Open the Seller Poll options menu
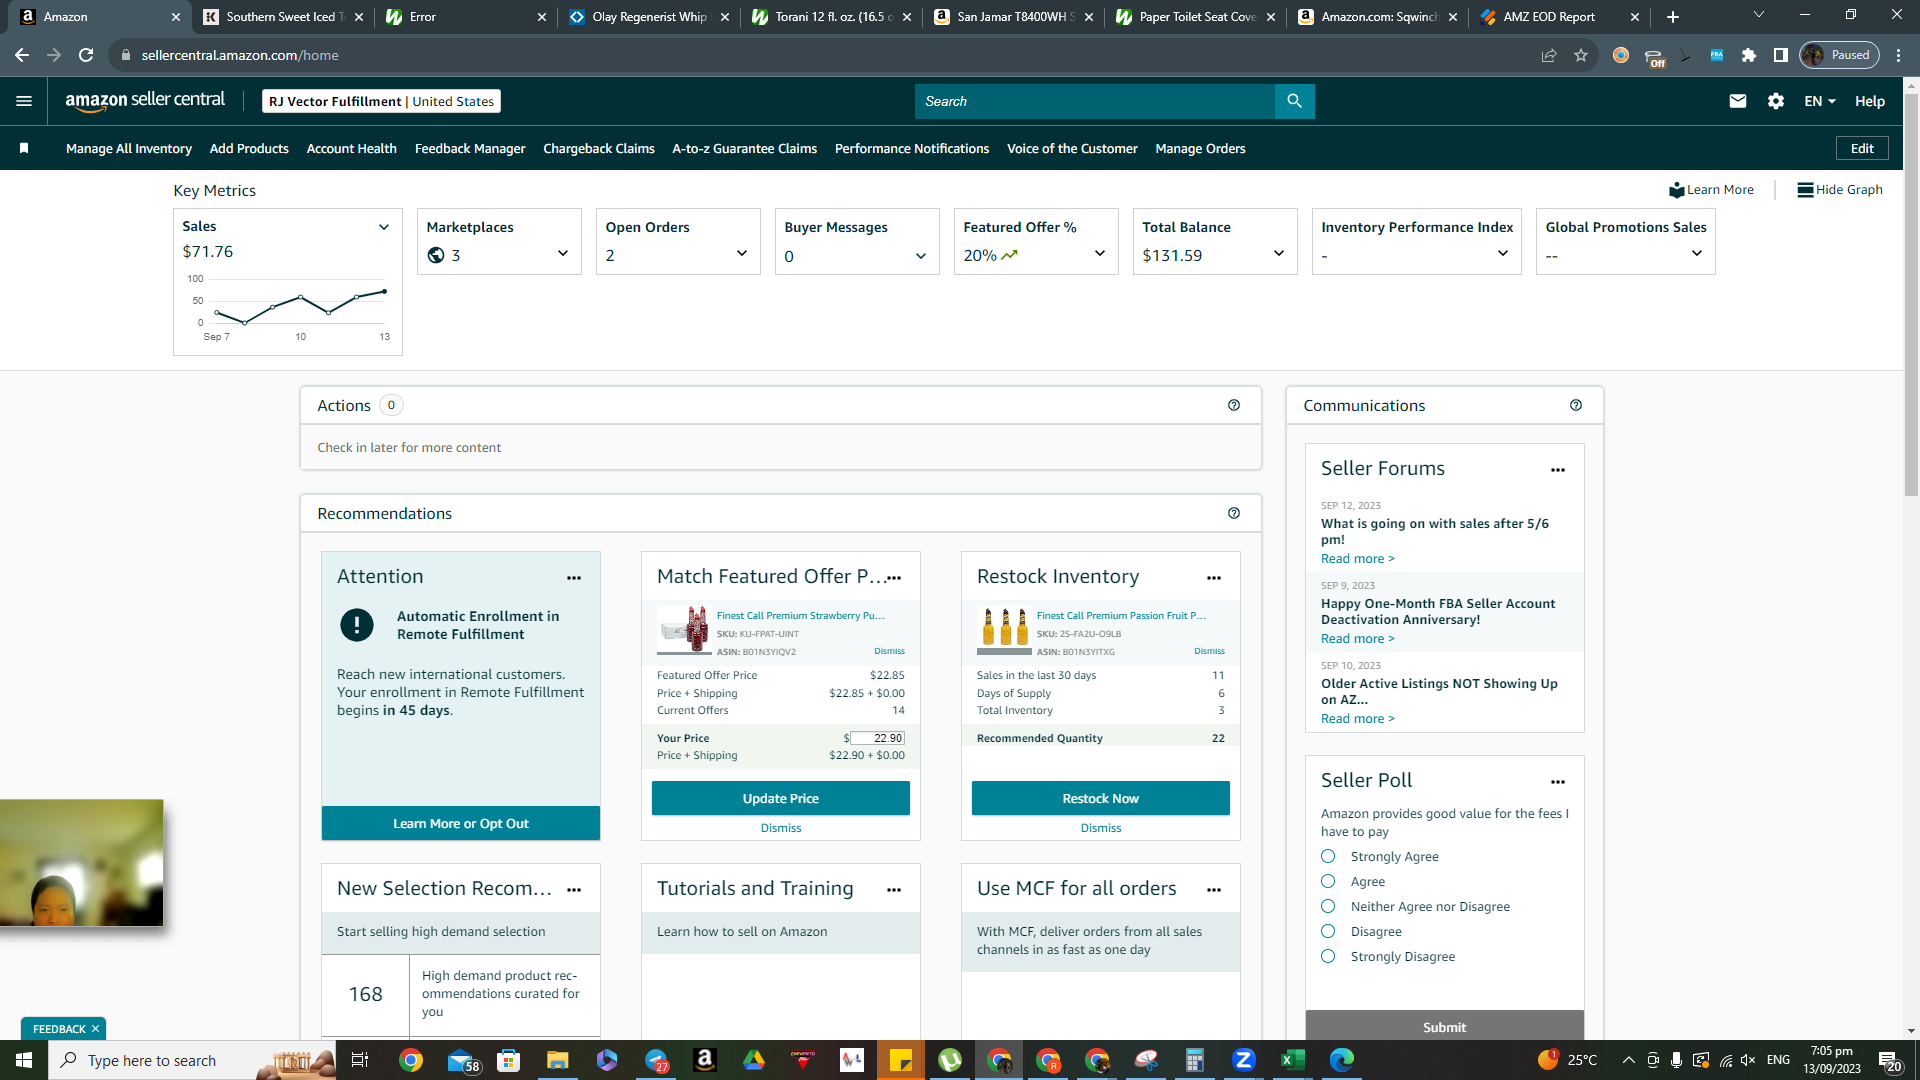The height and width of the screenshot is (1080, 1920). (x=1558, y=782)
